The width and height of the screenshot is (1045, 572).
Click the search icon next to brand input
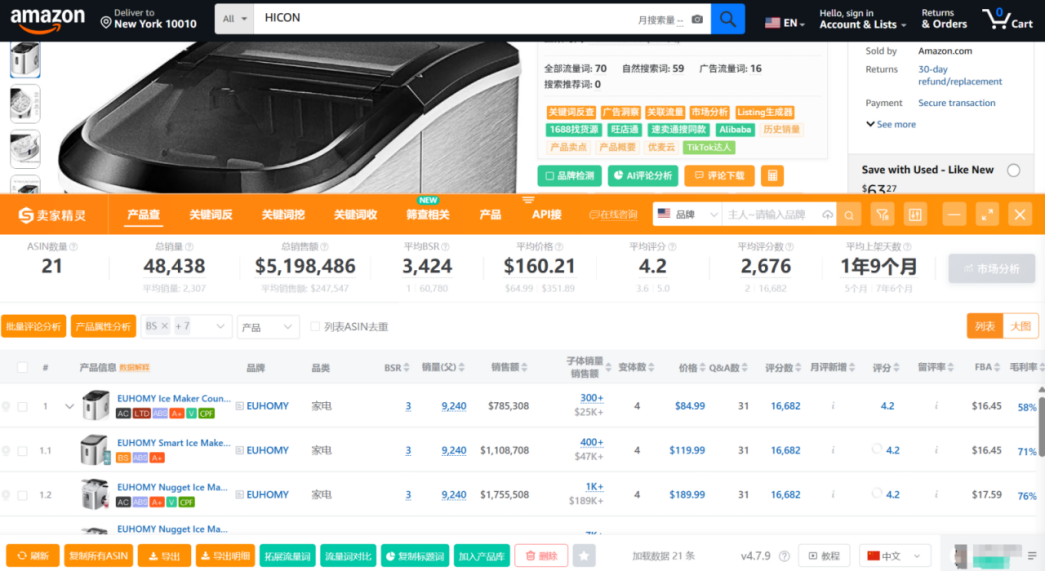point(849,215)
